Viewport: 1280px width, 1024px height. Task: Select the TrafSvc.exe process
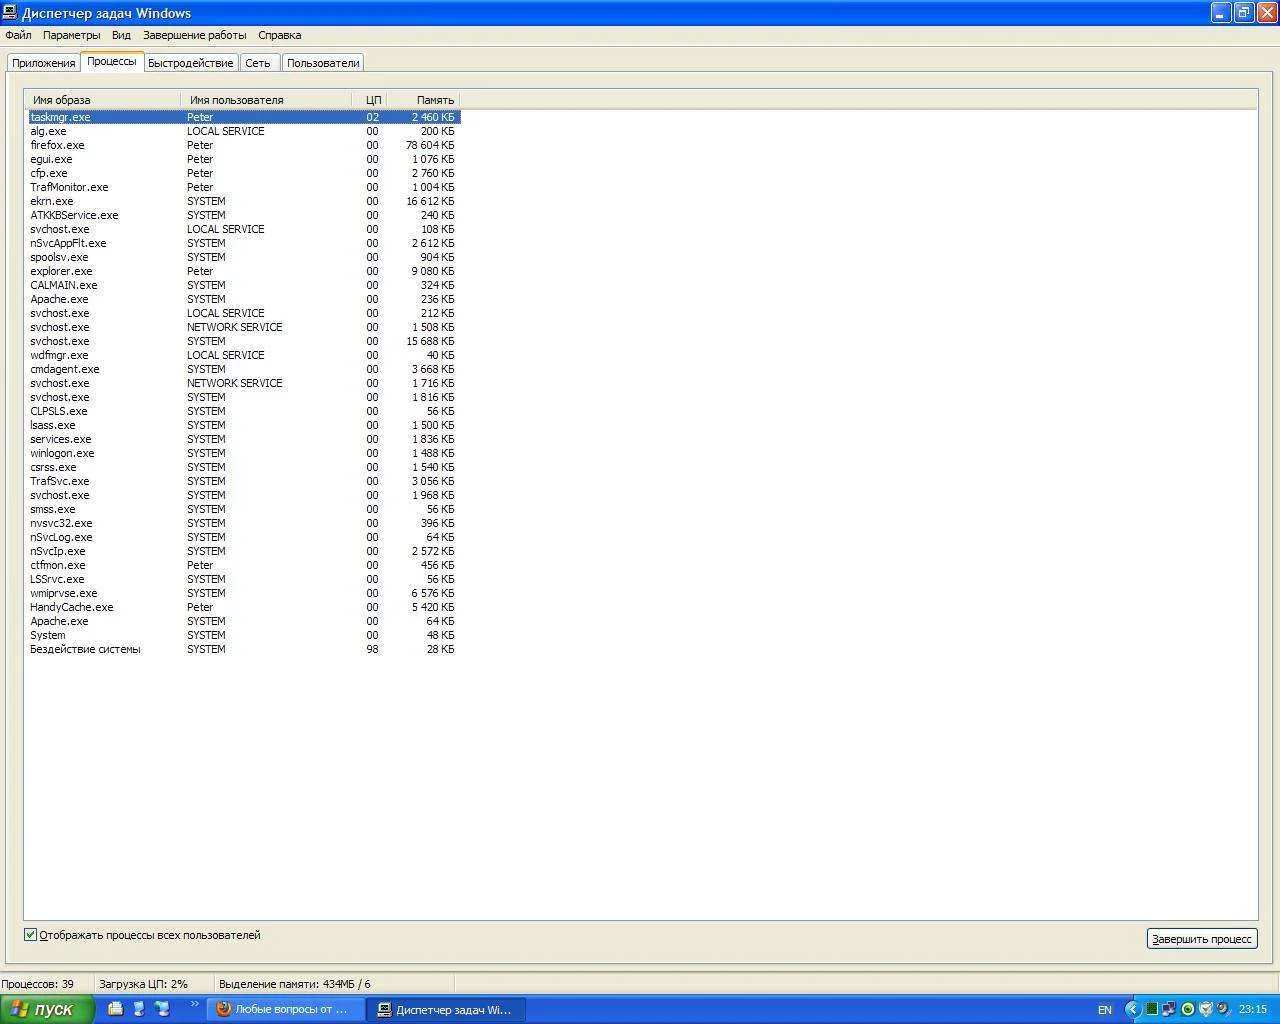(x=243, y=481)
